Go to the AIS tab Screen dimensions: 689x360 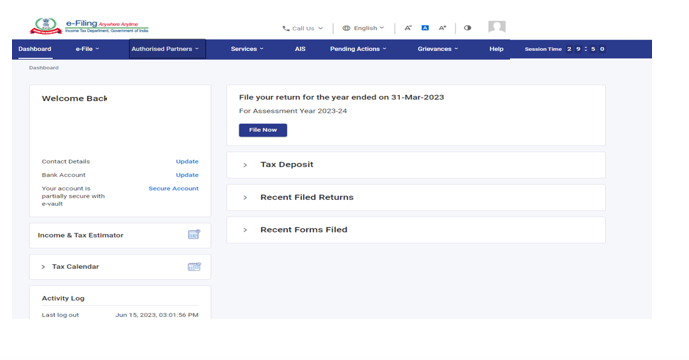pos(300,49)
